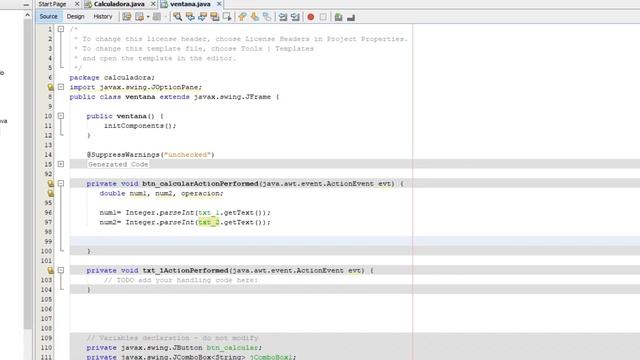Select the ventana.java tab
Viewport: 640px width, 360px height.
190,4
